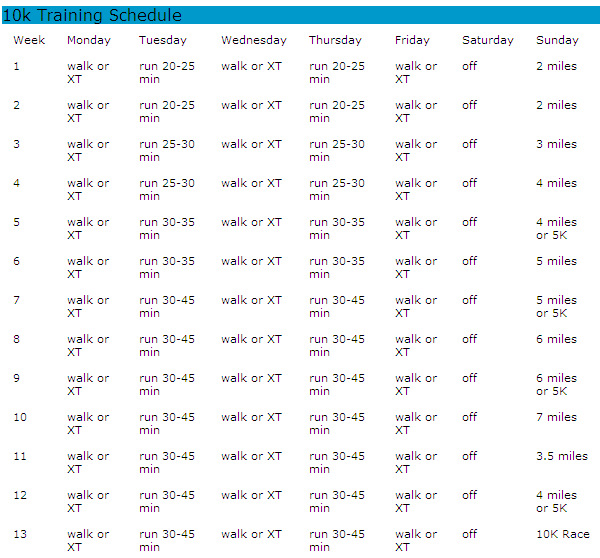Select the 'Sunday' column header
This screenshot has height=558, width=600.
click(557, 41)
